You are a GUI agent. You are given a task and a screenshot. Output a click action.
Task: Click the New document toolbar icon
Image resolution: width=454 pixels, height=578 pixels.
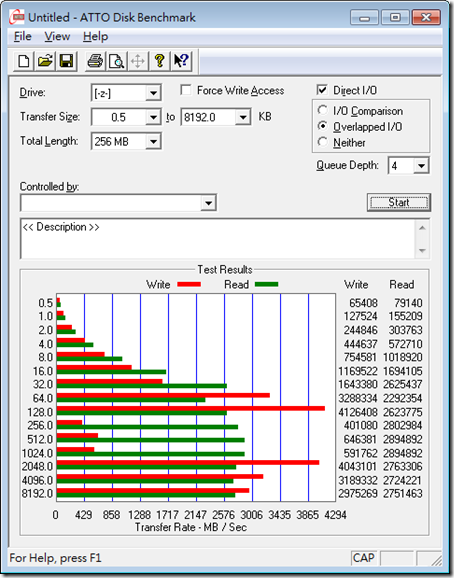[24, 61]
